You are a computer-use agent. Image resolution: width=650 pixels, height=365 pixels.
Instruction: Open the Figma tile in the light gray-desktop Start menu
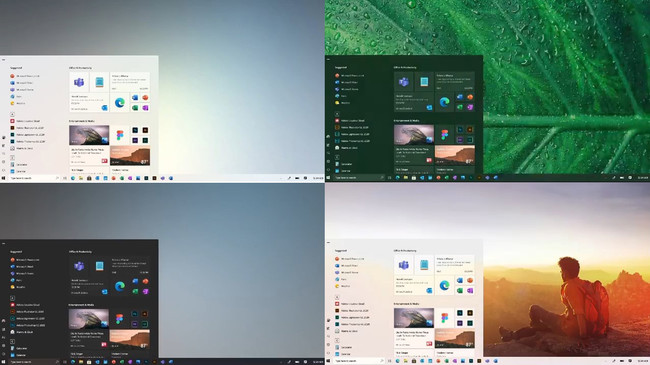pos(120,135)
